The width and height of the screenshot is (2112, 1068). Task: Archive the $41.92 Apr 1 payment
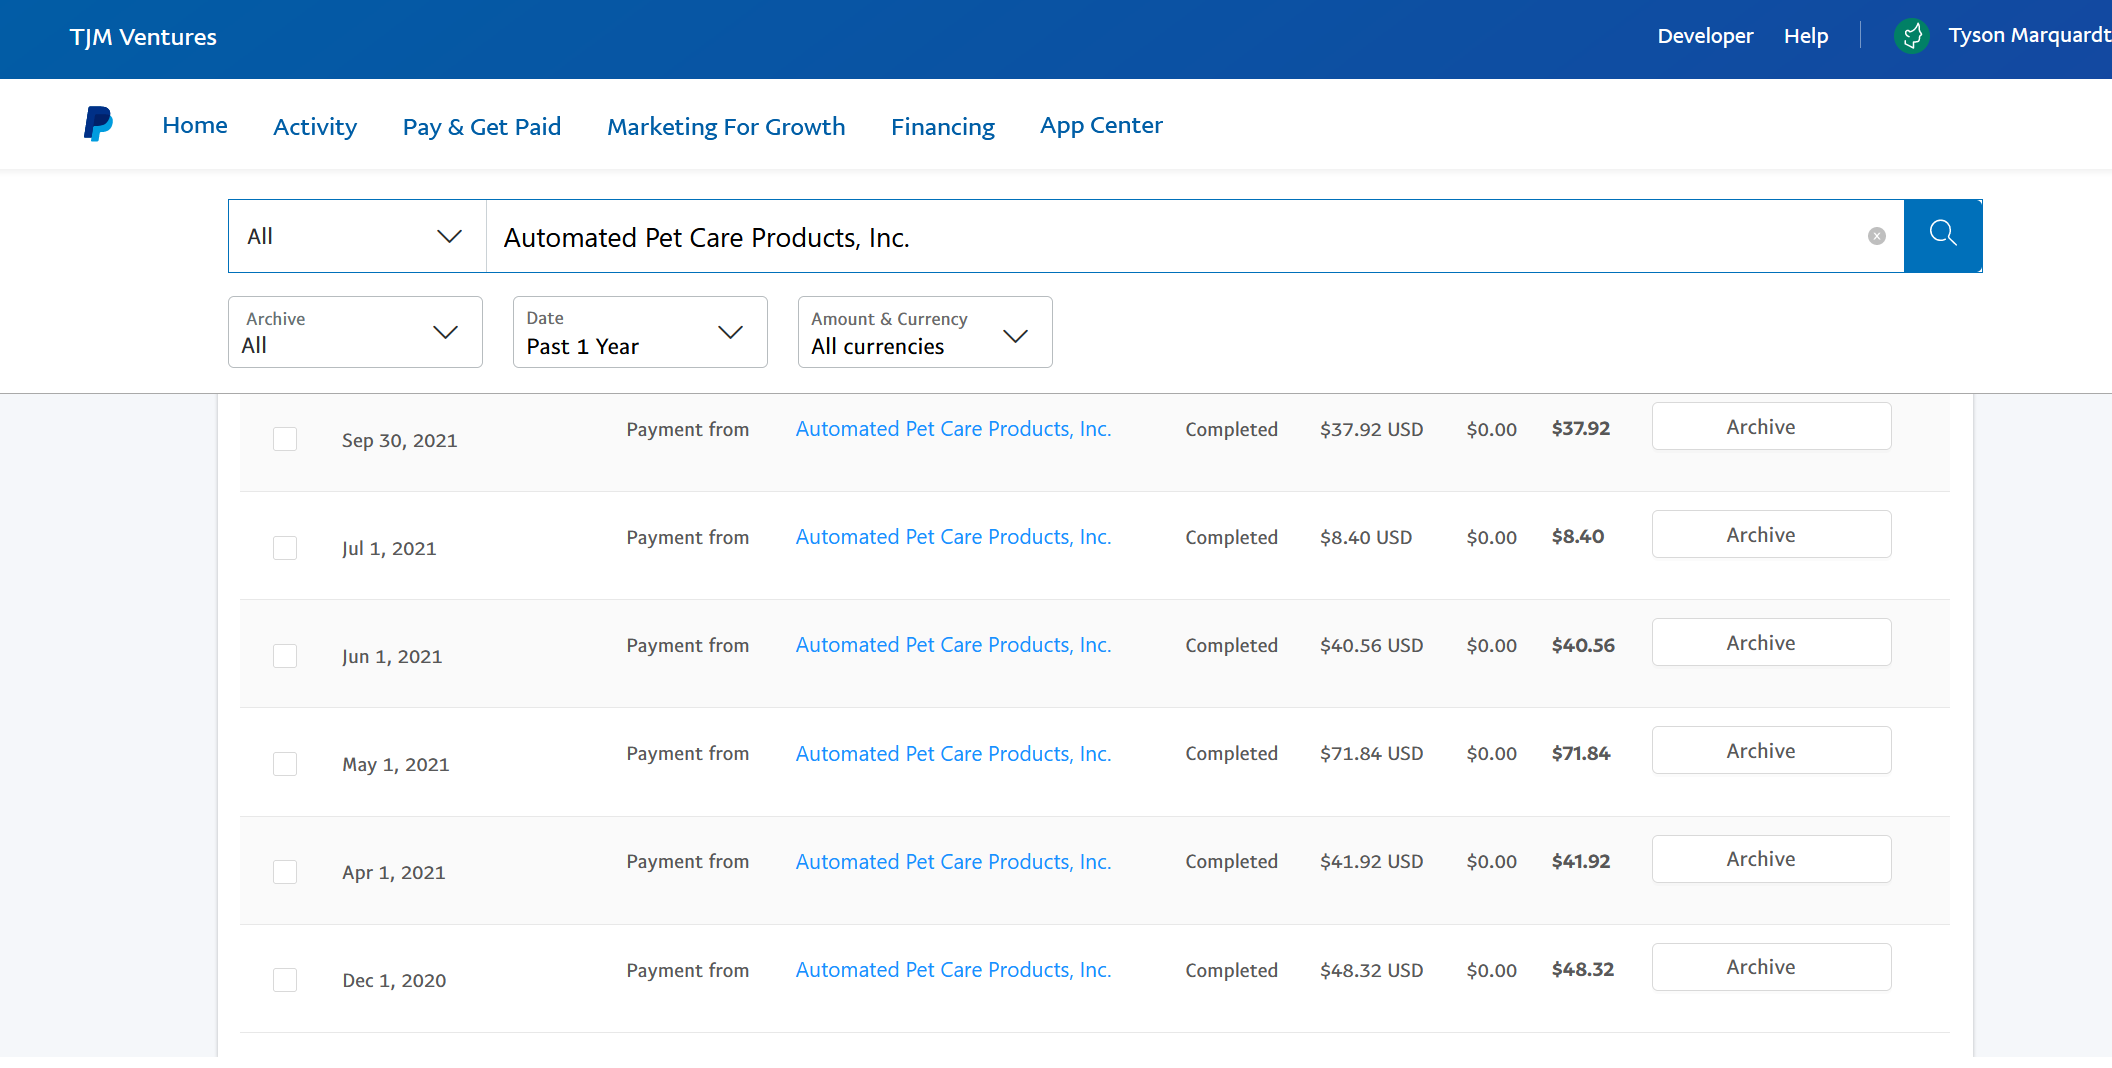click(x=1771, y=859)
